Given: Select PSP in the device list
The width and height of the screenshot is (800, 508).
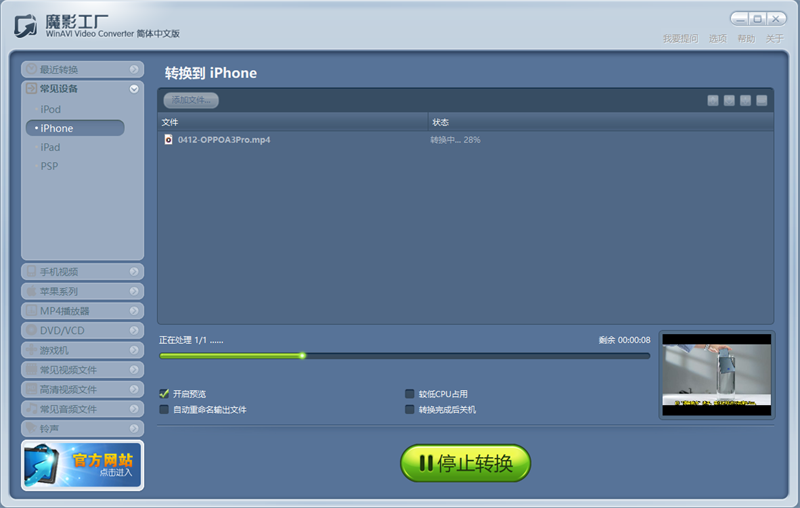Looking at the screenshot, I should pyautogui.click(x=49, y=166).
